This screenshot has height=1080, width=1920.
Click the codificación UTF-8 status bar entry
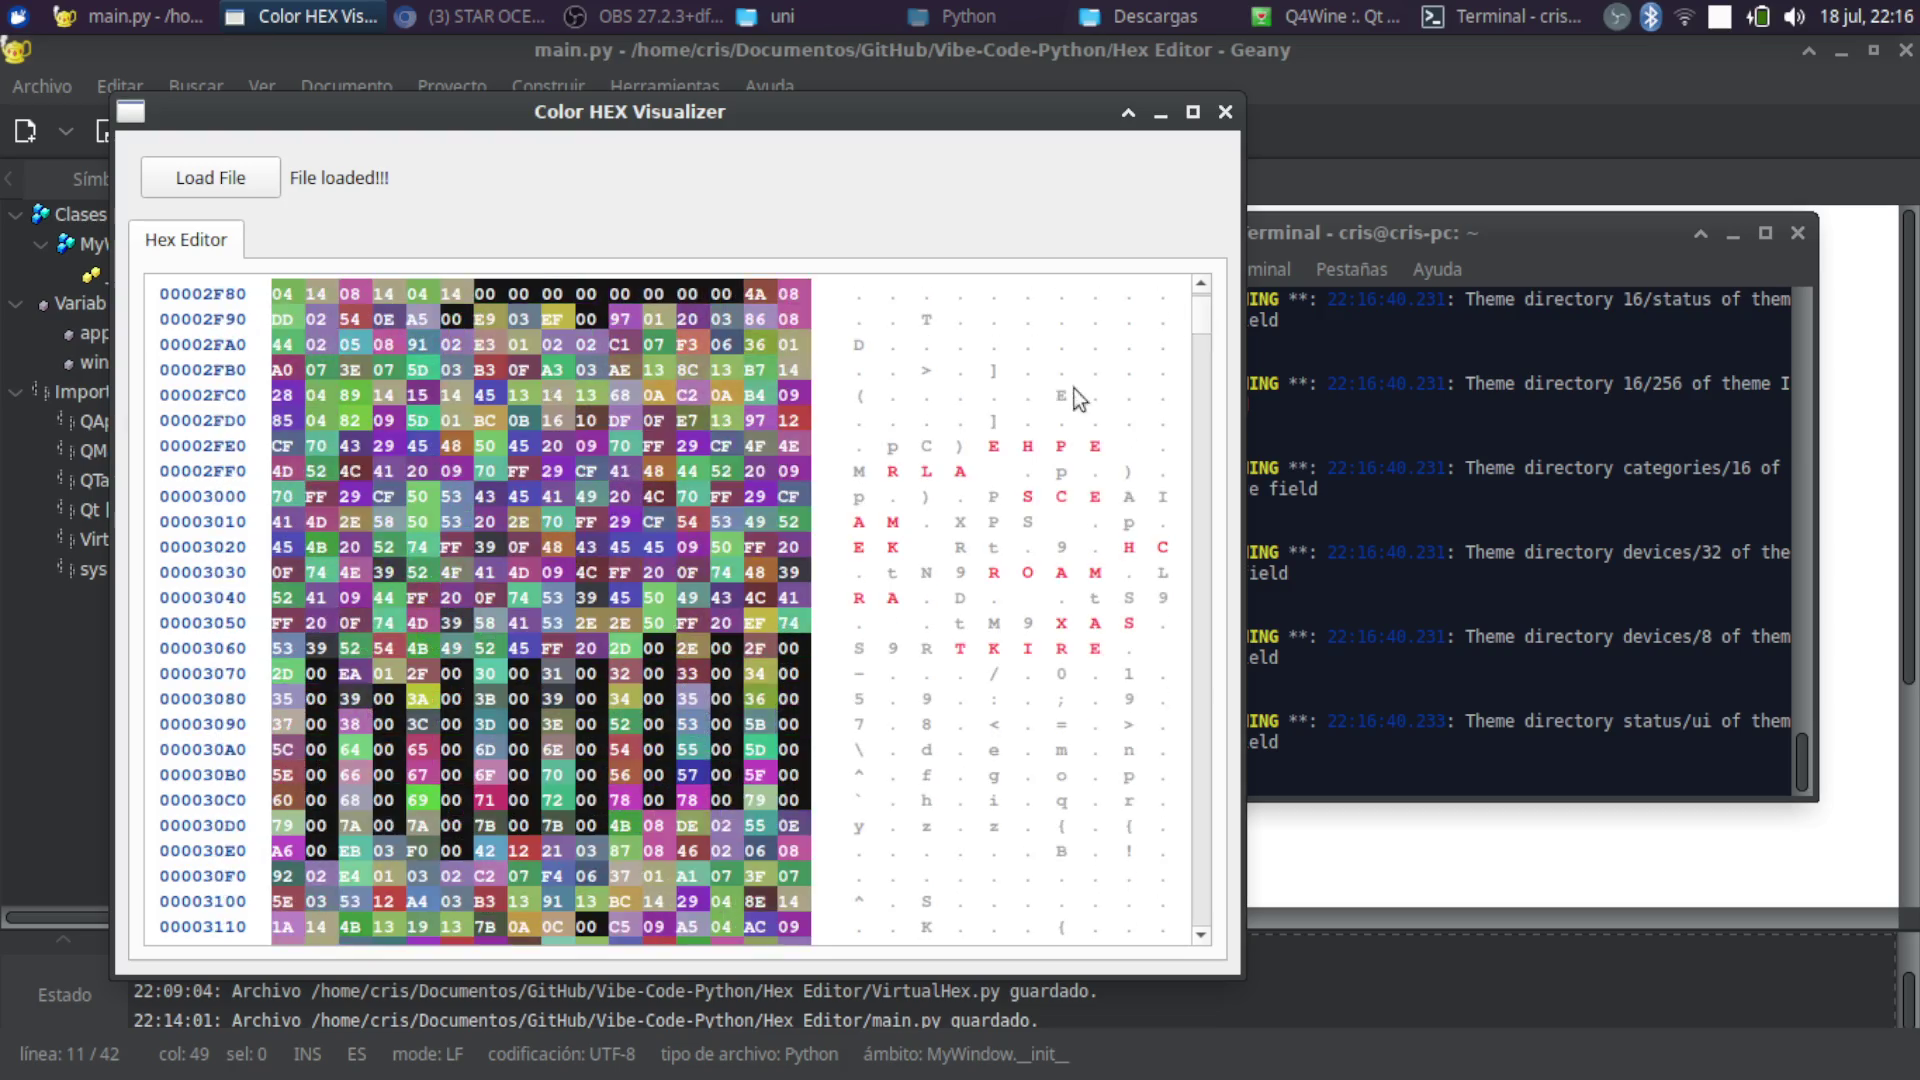point(561,1054)
